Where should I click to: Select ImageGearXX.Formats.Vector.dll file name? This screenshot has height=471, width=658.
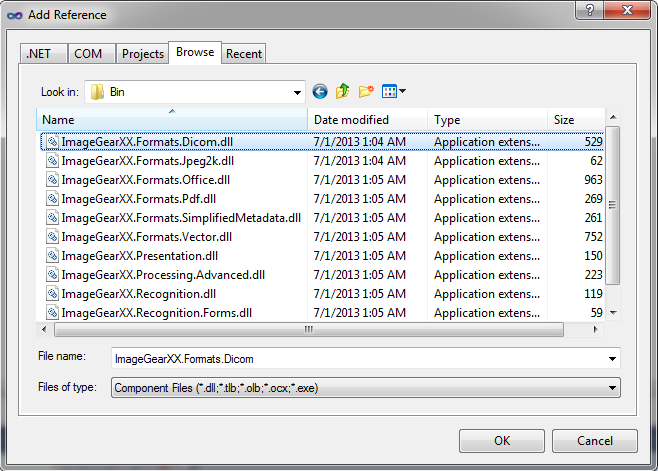pos(146,237)
